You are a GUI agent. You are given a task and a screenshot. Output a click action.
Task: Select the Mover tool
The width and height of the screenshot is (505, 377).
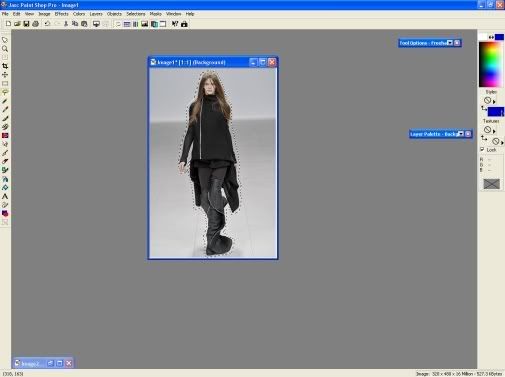5,75
